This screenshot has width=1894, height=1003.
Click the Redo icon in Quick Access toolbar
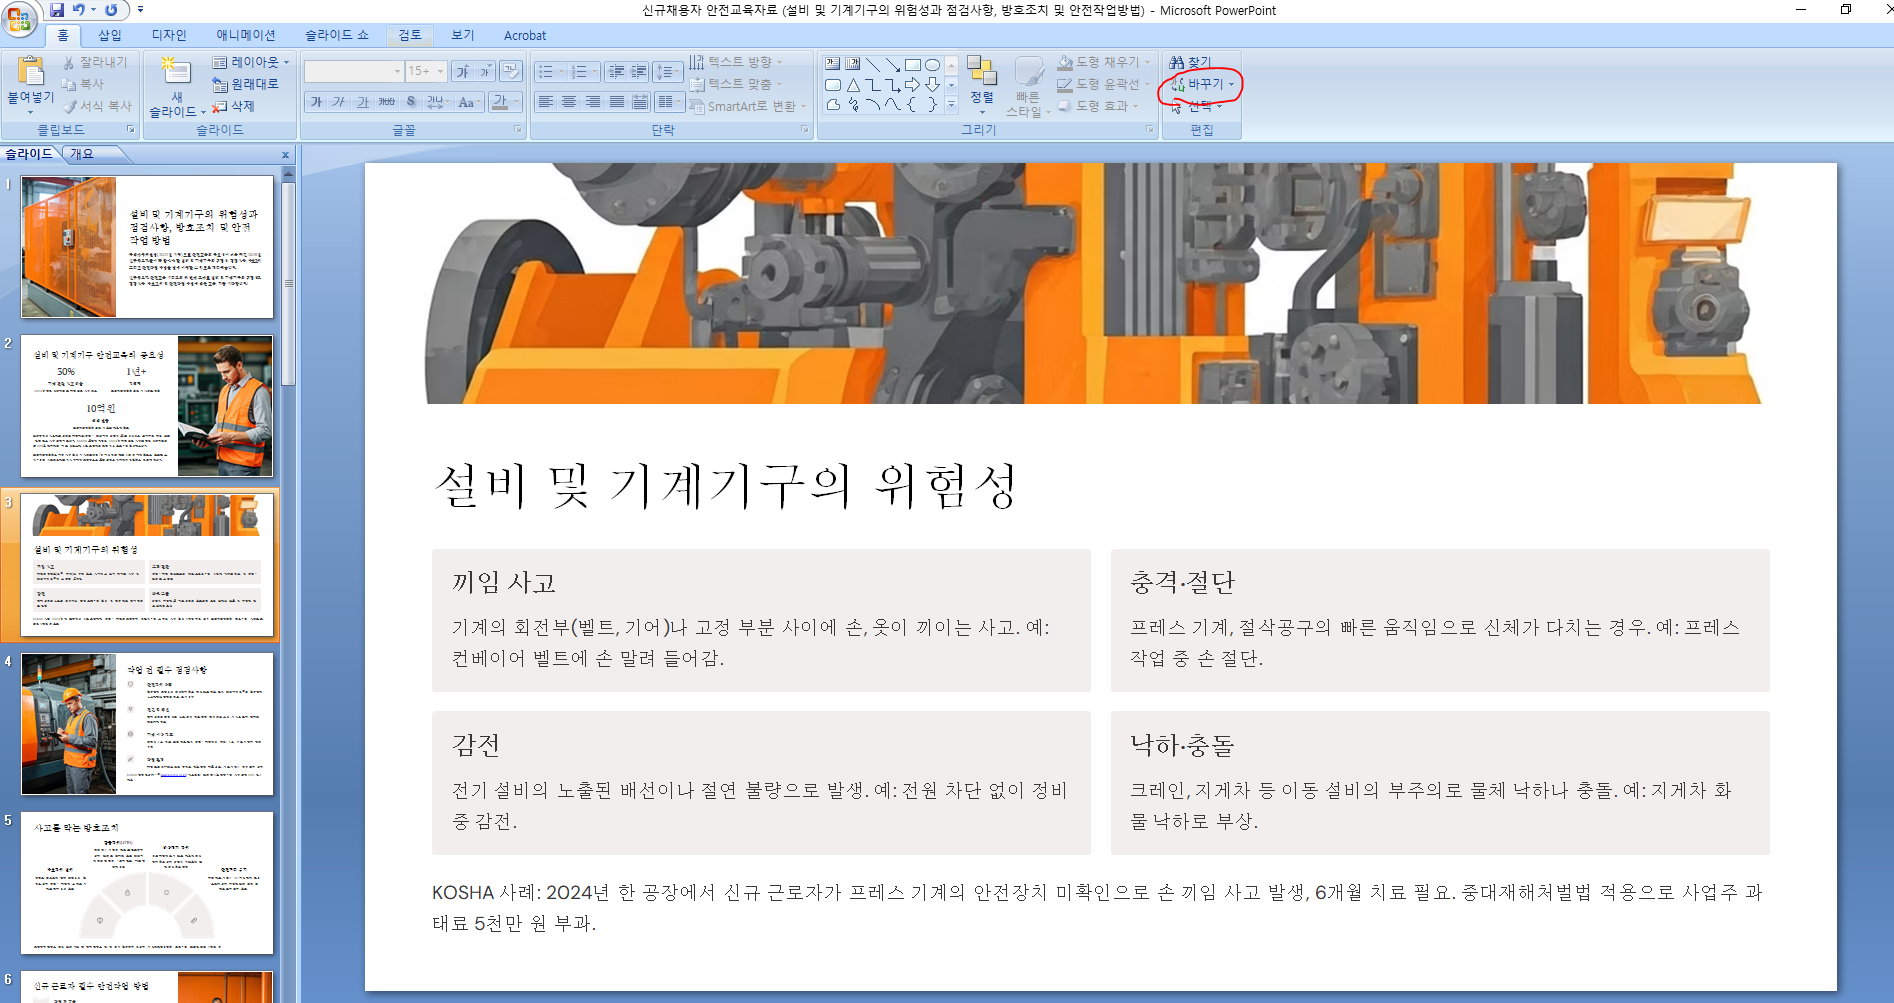coord(111,10)
